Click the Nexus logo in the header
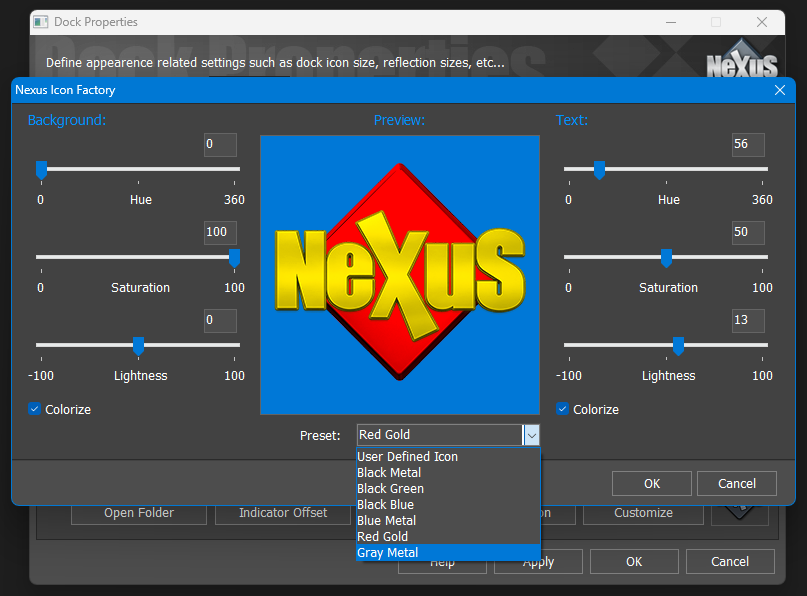Viewport: 807px width, 596px height. click(742, 60)
